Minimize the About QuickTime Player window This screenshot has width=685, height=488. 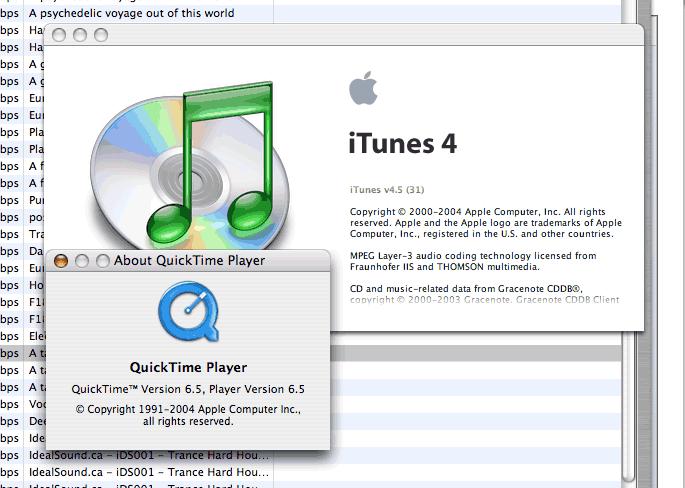click(82, 261)
